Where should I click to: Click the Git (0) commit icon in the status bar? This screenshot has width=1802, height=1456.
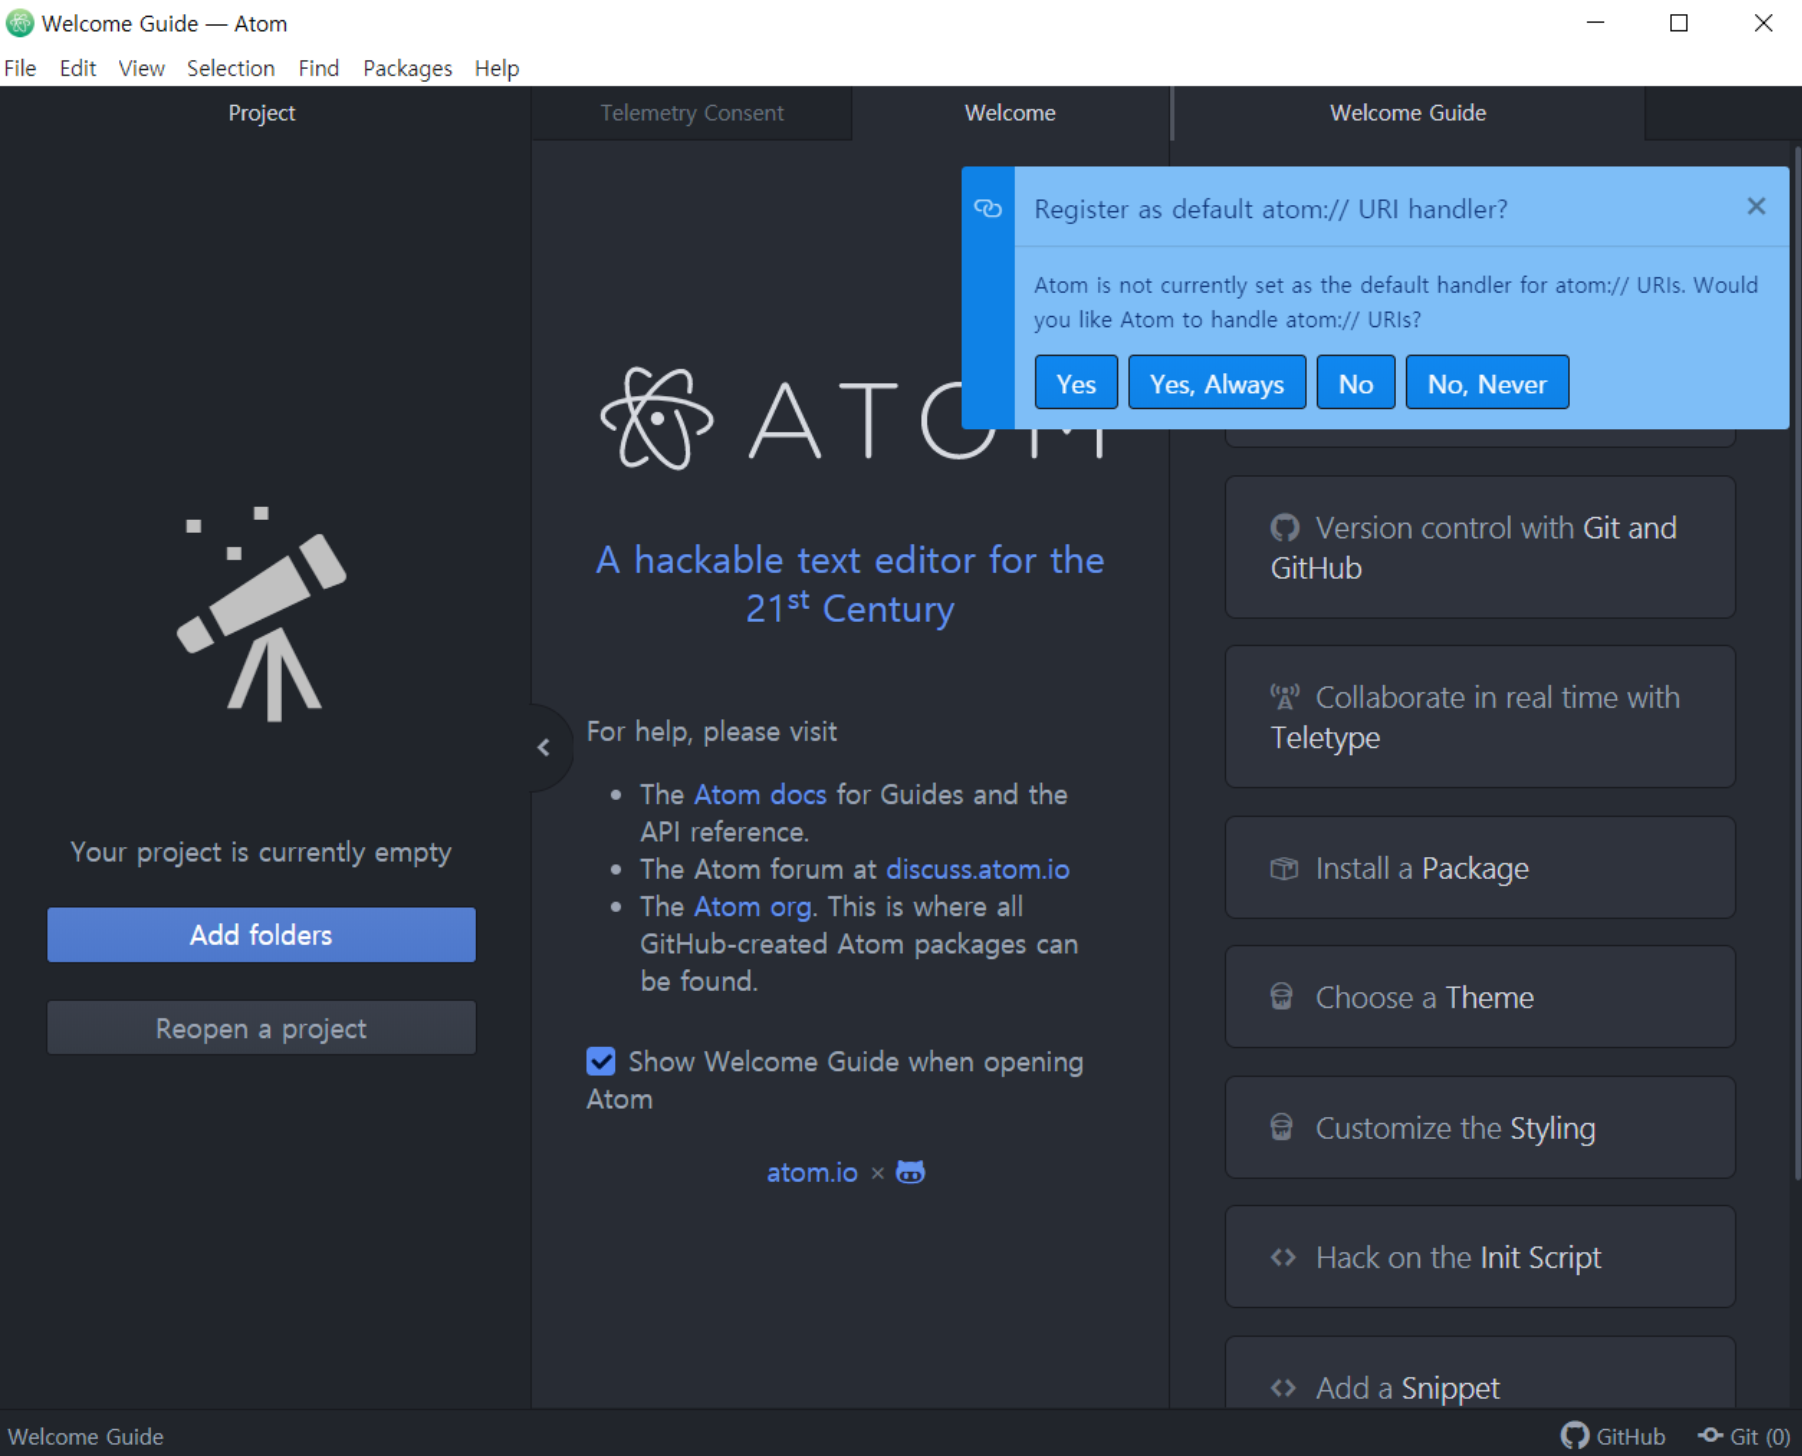point(1710,1436)
